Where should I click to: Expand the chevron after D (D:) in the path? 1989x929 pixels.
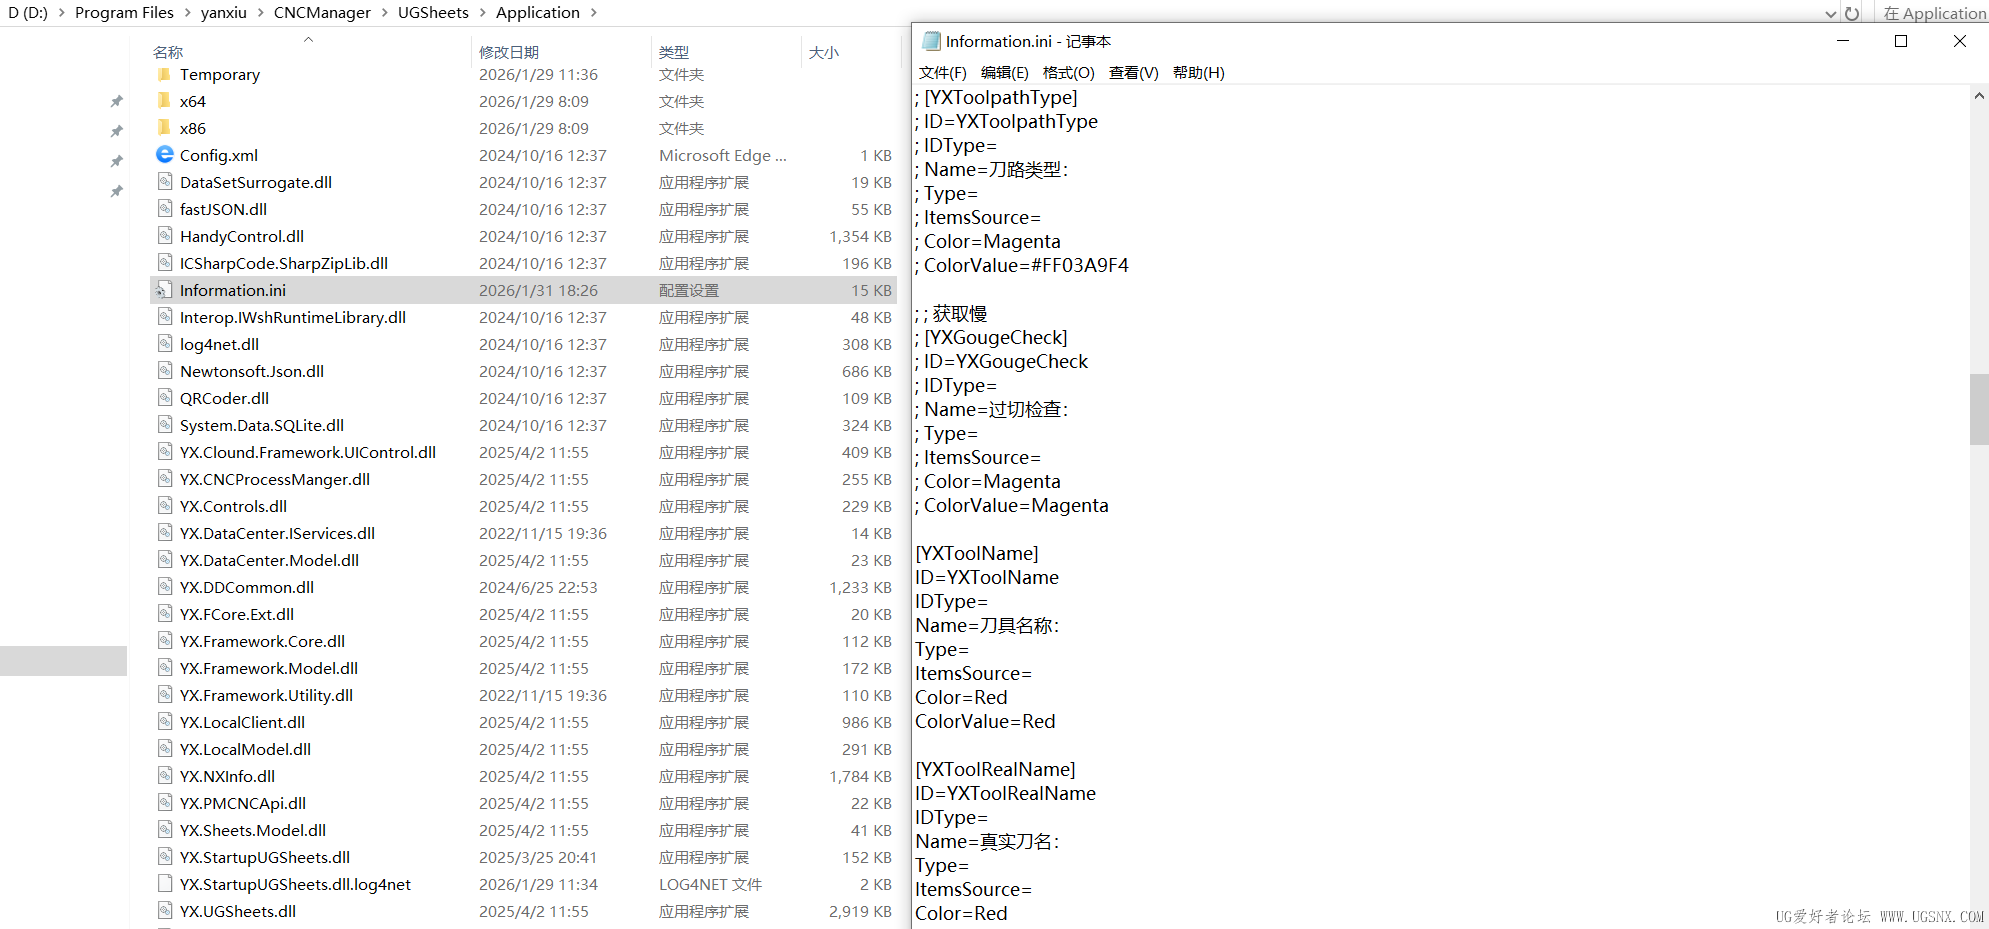(x=62, y=13)
